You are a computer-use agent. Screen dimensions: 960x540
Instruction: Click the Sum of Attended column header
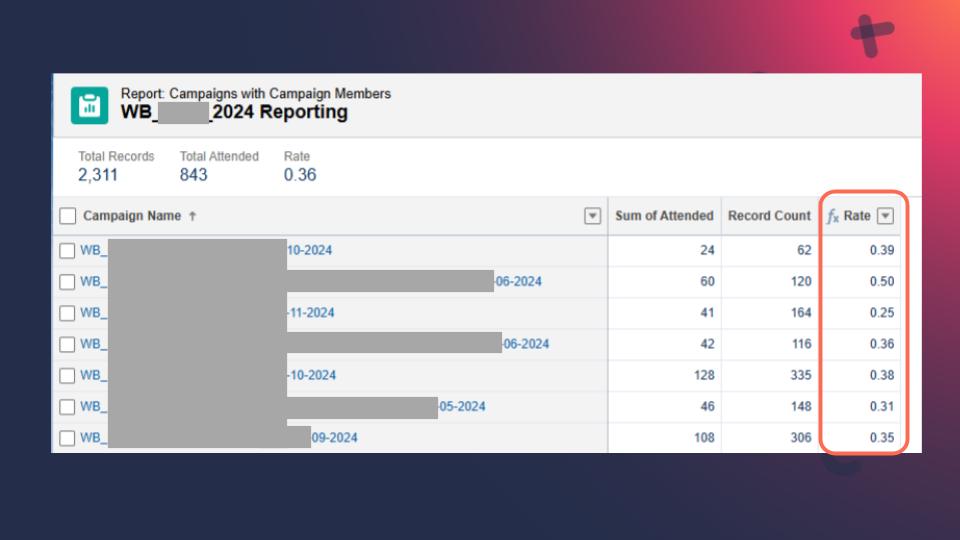coord(664,216)
